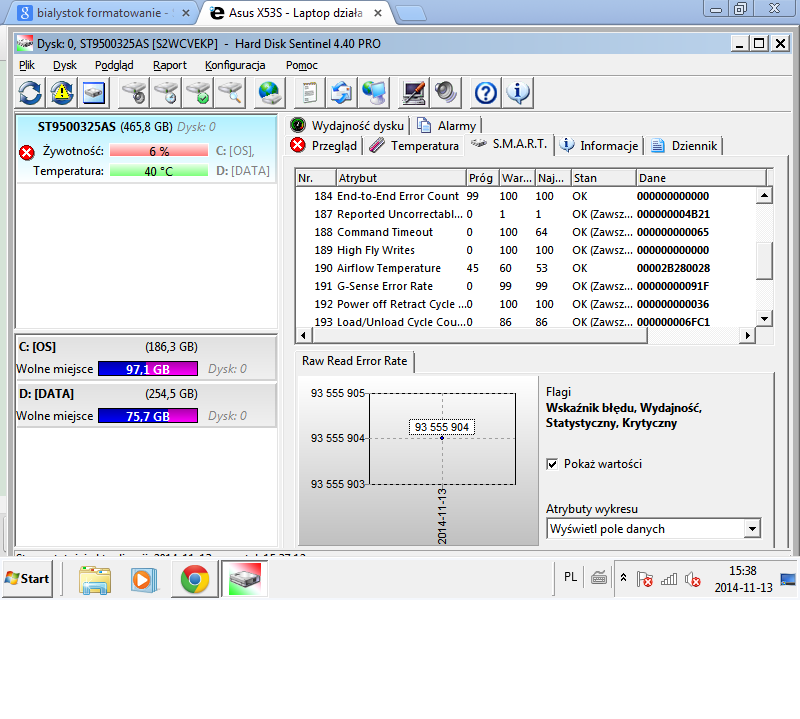The width and height of the screenshot is (800, 719).
Task: Switch to the Przegląd tab
Action: tap(324, 146)
